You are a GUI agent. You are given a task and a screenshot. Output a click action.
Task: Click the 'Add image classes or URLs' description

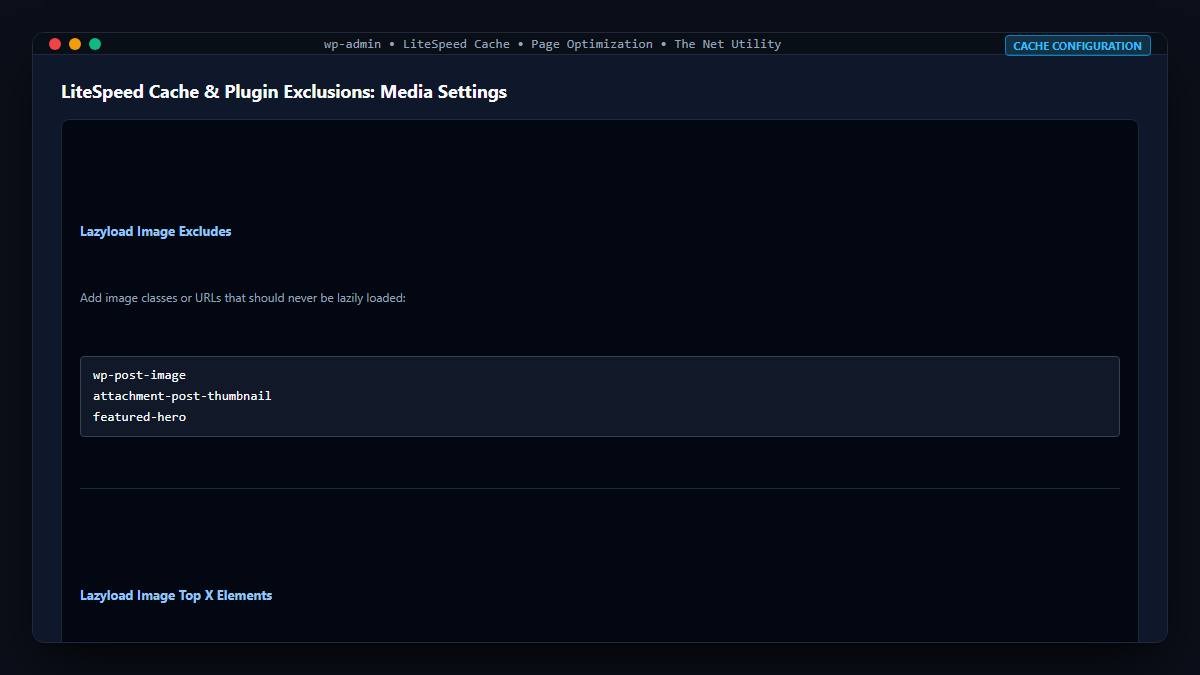243,298
